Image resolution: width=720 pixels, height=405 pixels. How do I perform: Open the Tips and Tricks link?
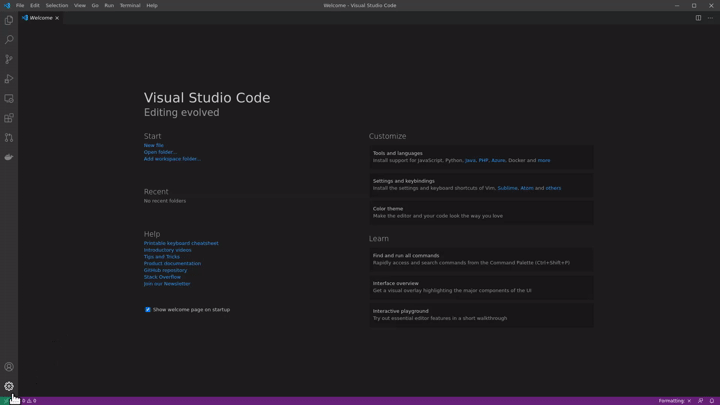162,257
